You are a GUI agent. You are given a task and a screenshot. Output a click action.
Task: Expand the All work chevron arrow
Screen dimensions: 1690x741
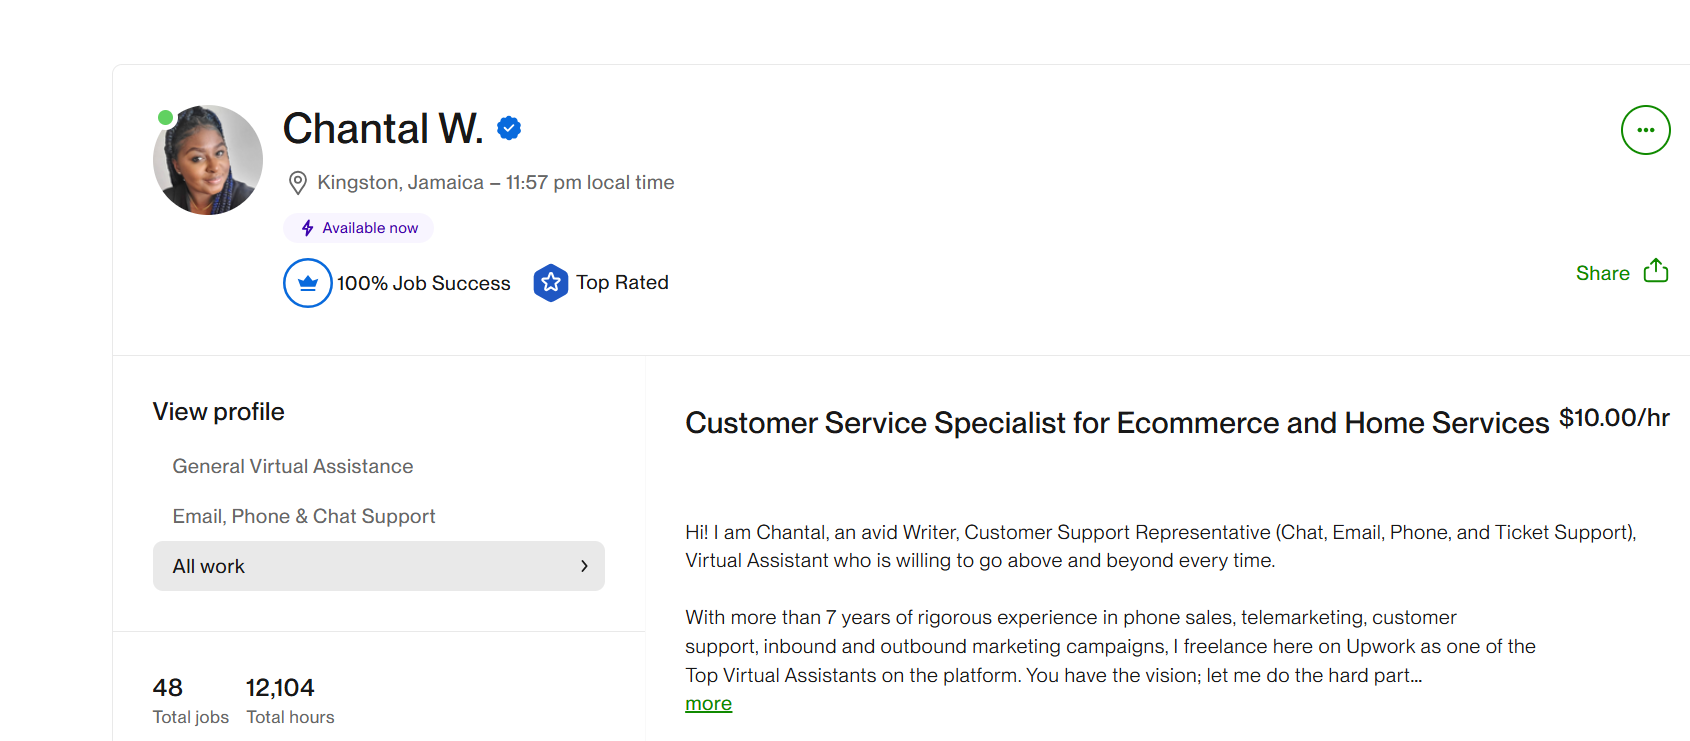point(584,566)
